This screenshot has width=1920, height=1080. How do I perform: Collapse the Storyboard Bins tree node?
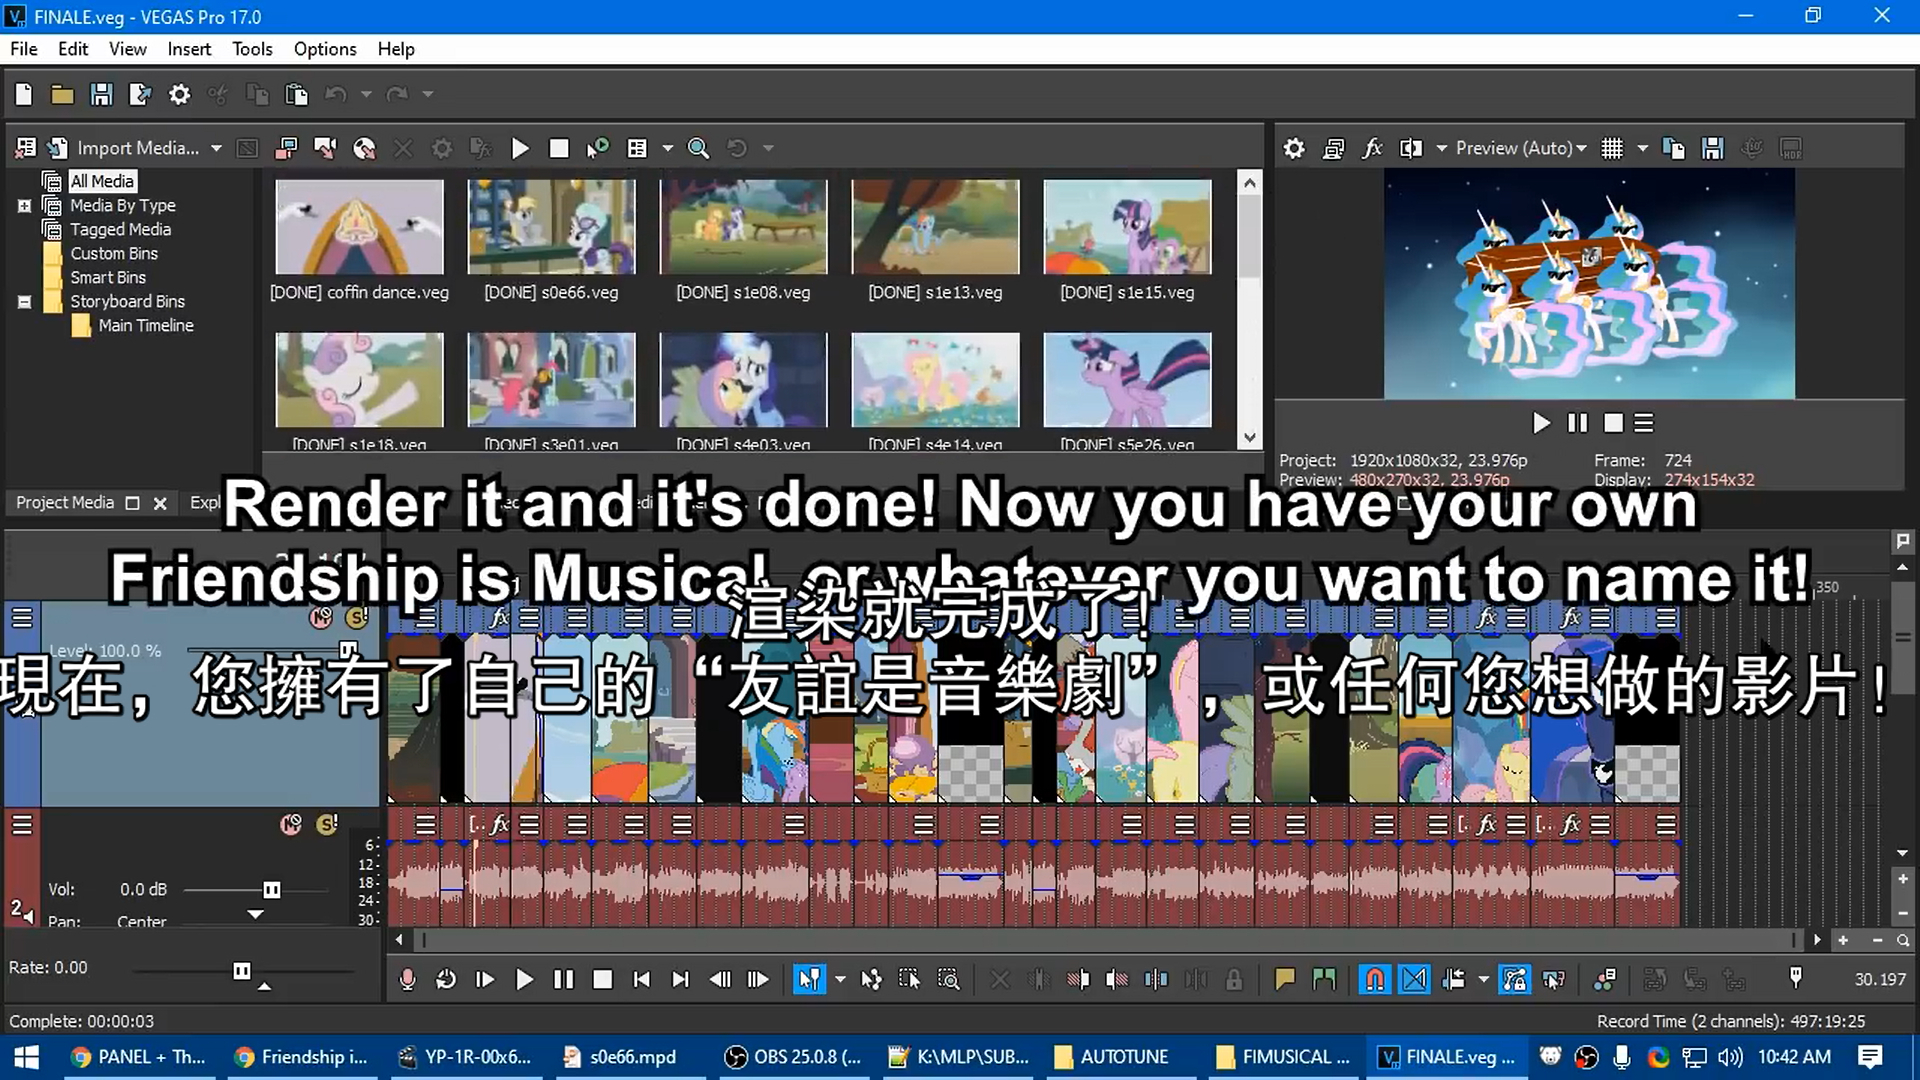(x=24, y=302)
